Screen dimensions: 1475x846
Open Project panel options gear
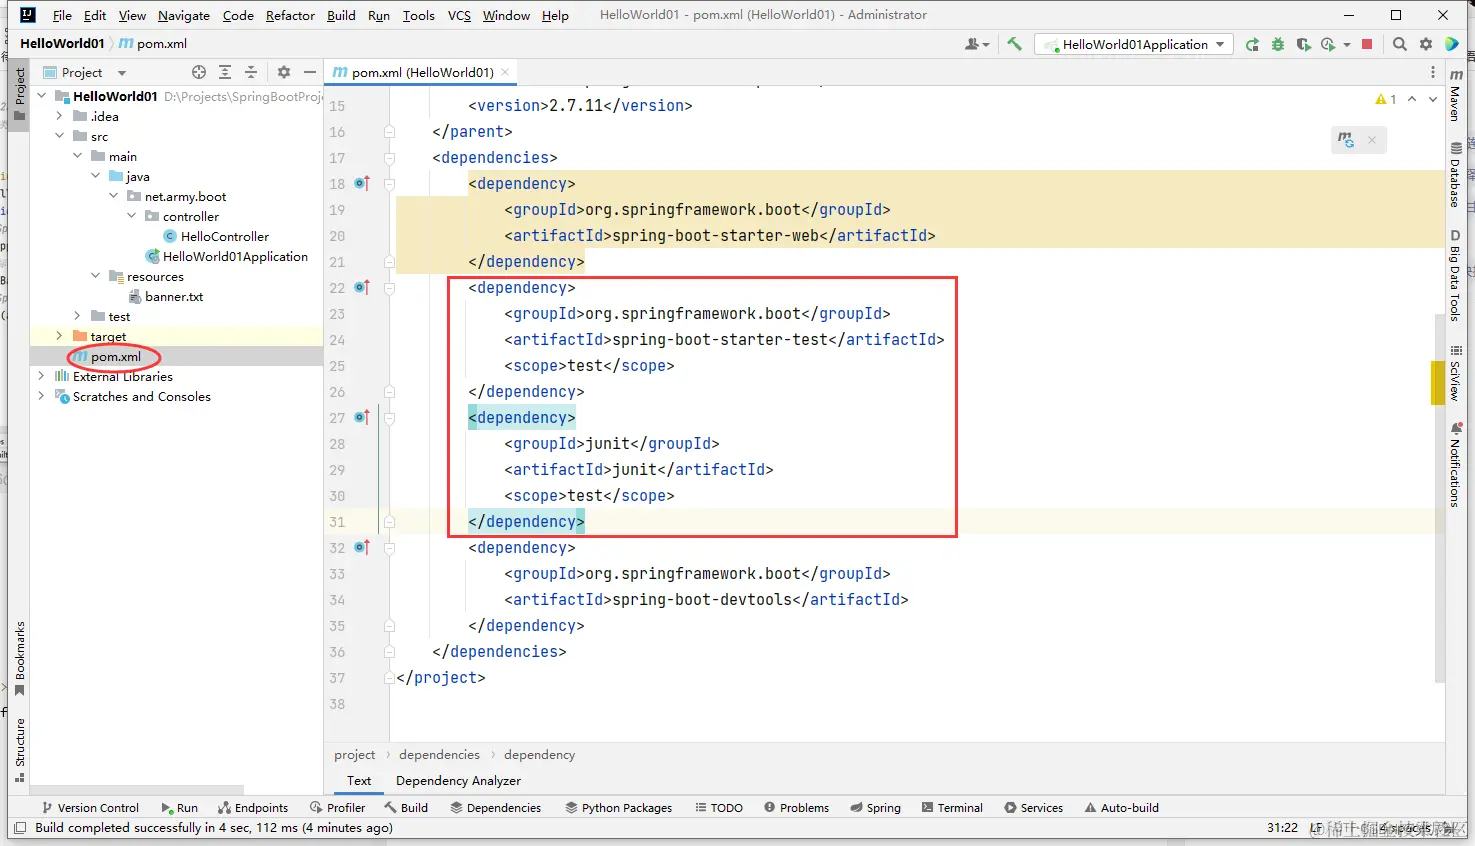(x=284, y=72)
